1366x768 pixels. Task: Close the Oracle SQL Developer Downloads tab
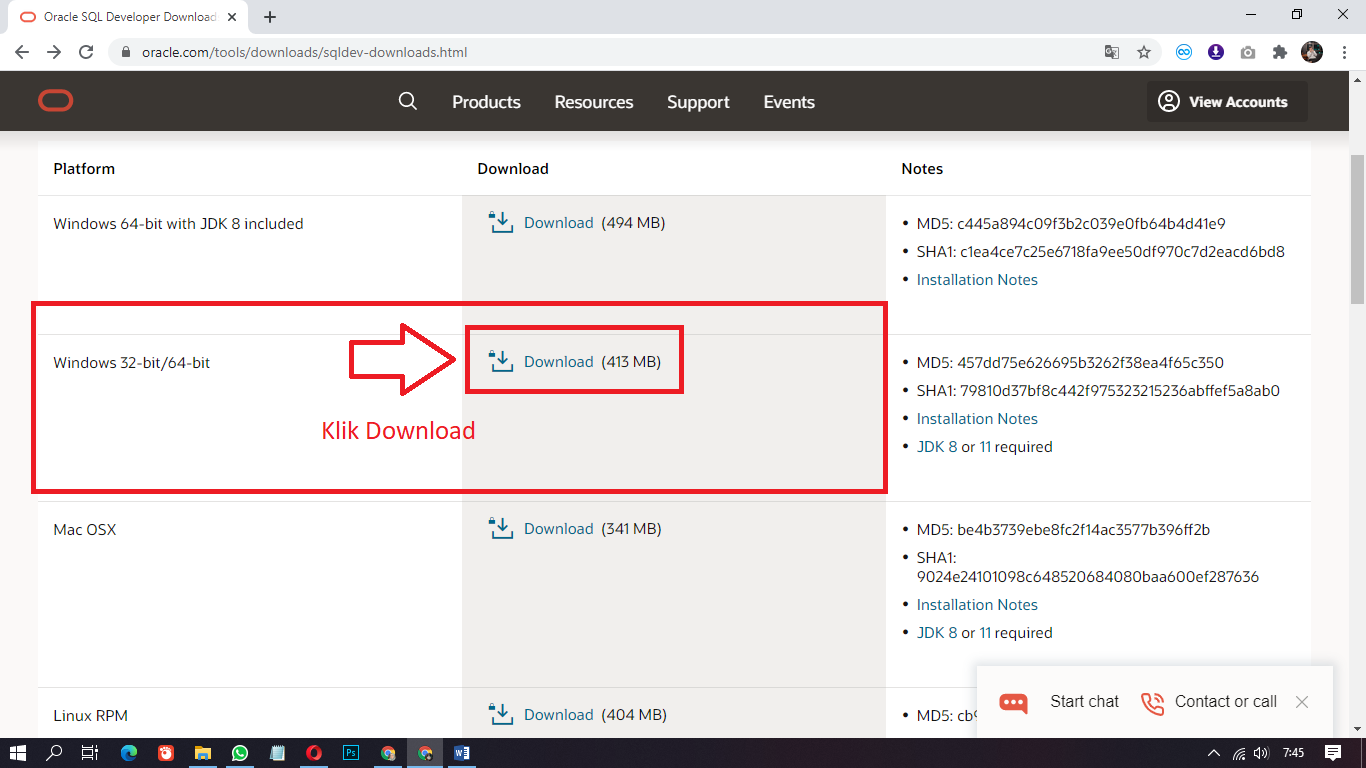[x=234, y=17]
